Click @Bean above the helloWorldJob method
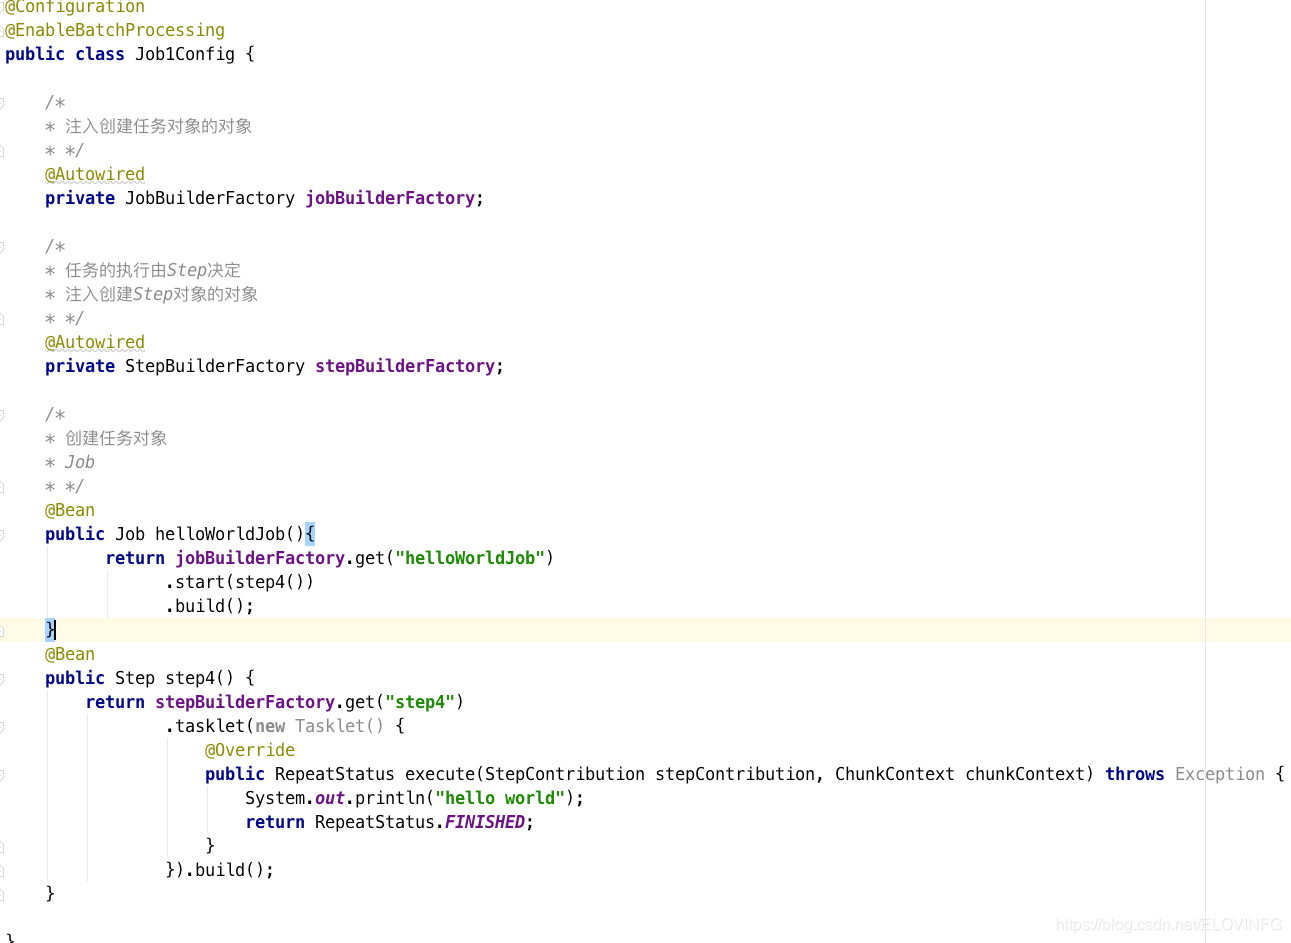This screenshot has height=943, width=1291. click(x=70, y=510)
